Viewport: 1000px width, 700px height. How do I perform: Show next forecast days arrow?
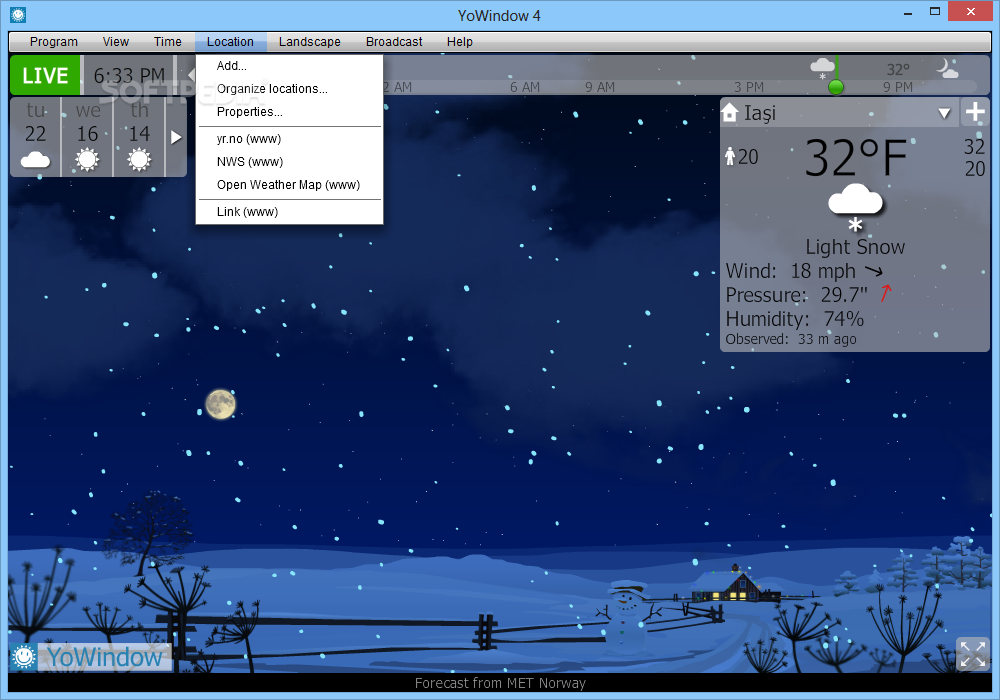[176, 137]
